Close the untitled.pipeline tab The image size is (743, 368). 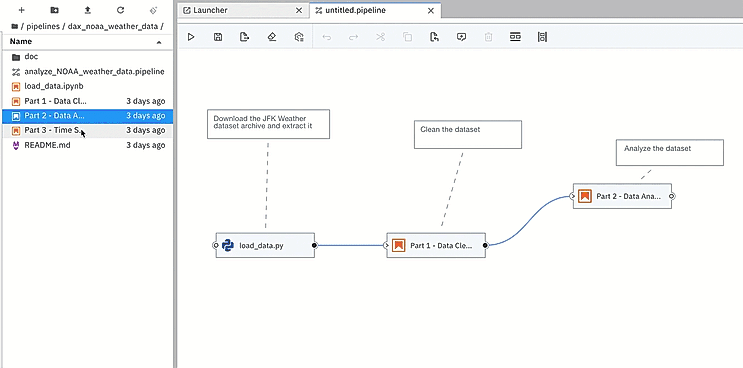click(x=431, y=10)
